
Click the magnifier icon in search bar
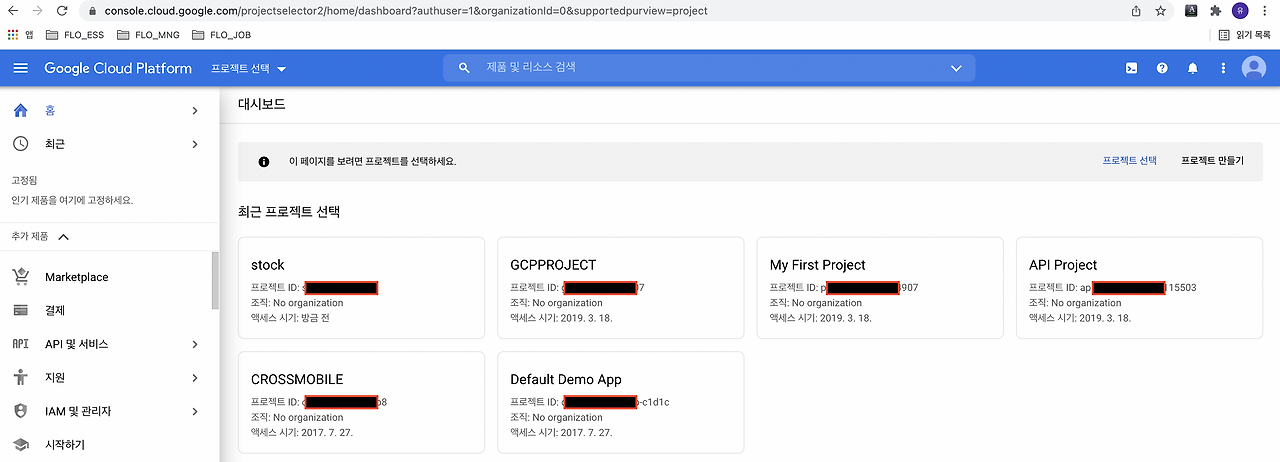point(464,68)
